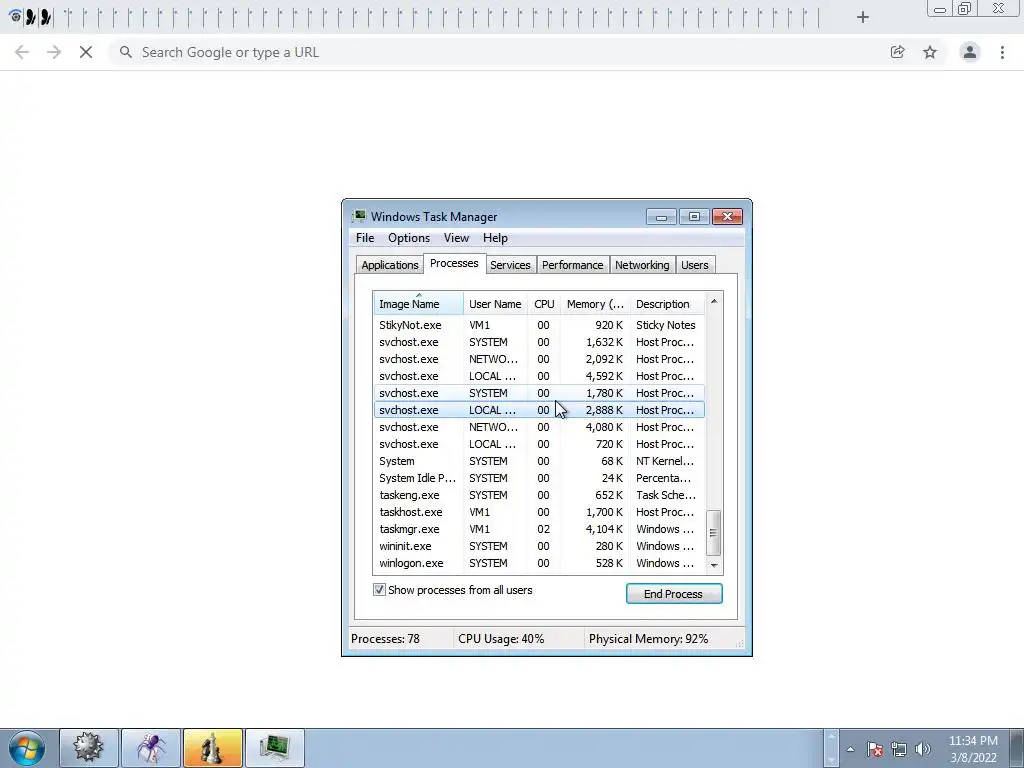The image size is (1024, 768).
Task: Switch to the Applications tab
Action: click(x=390, y=264)
